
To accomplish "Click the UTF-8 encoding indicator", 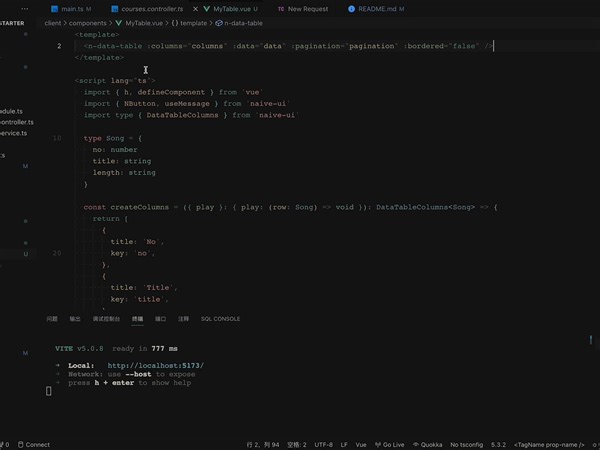I will (324, 445).
